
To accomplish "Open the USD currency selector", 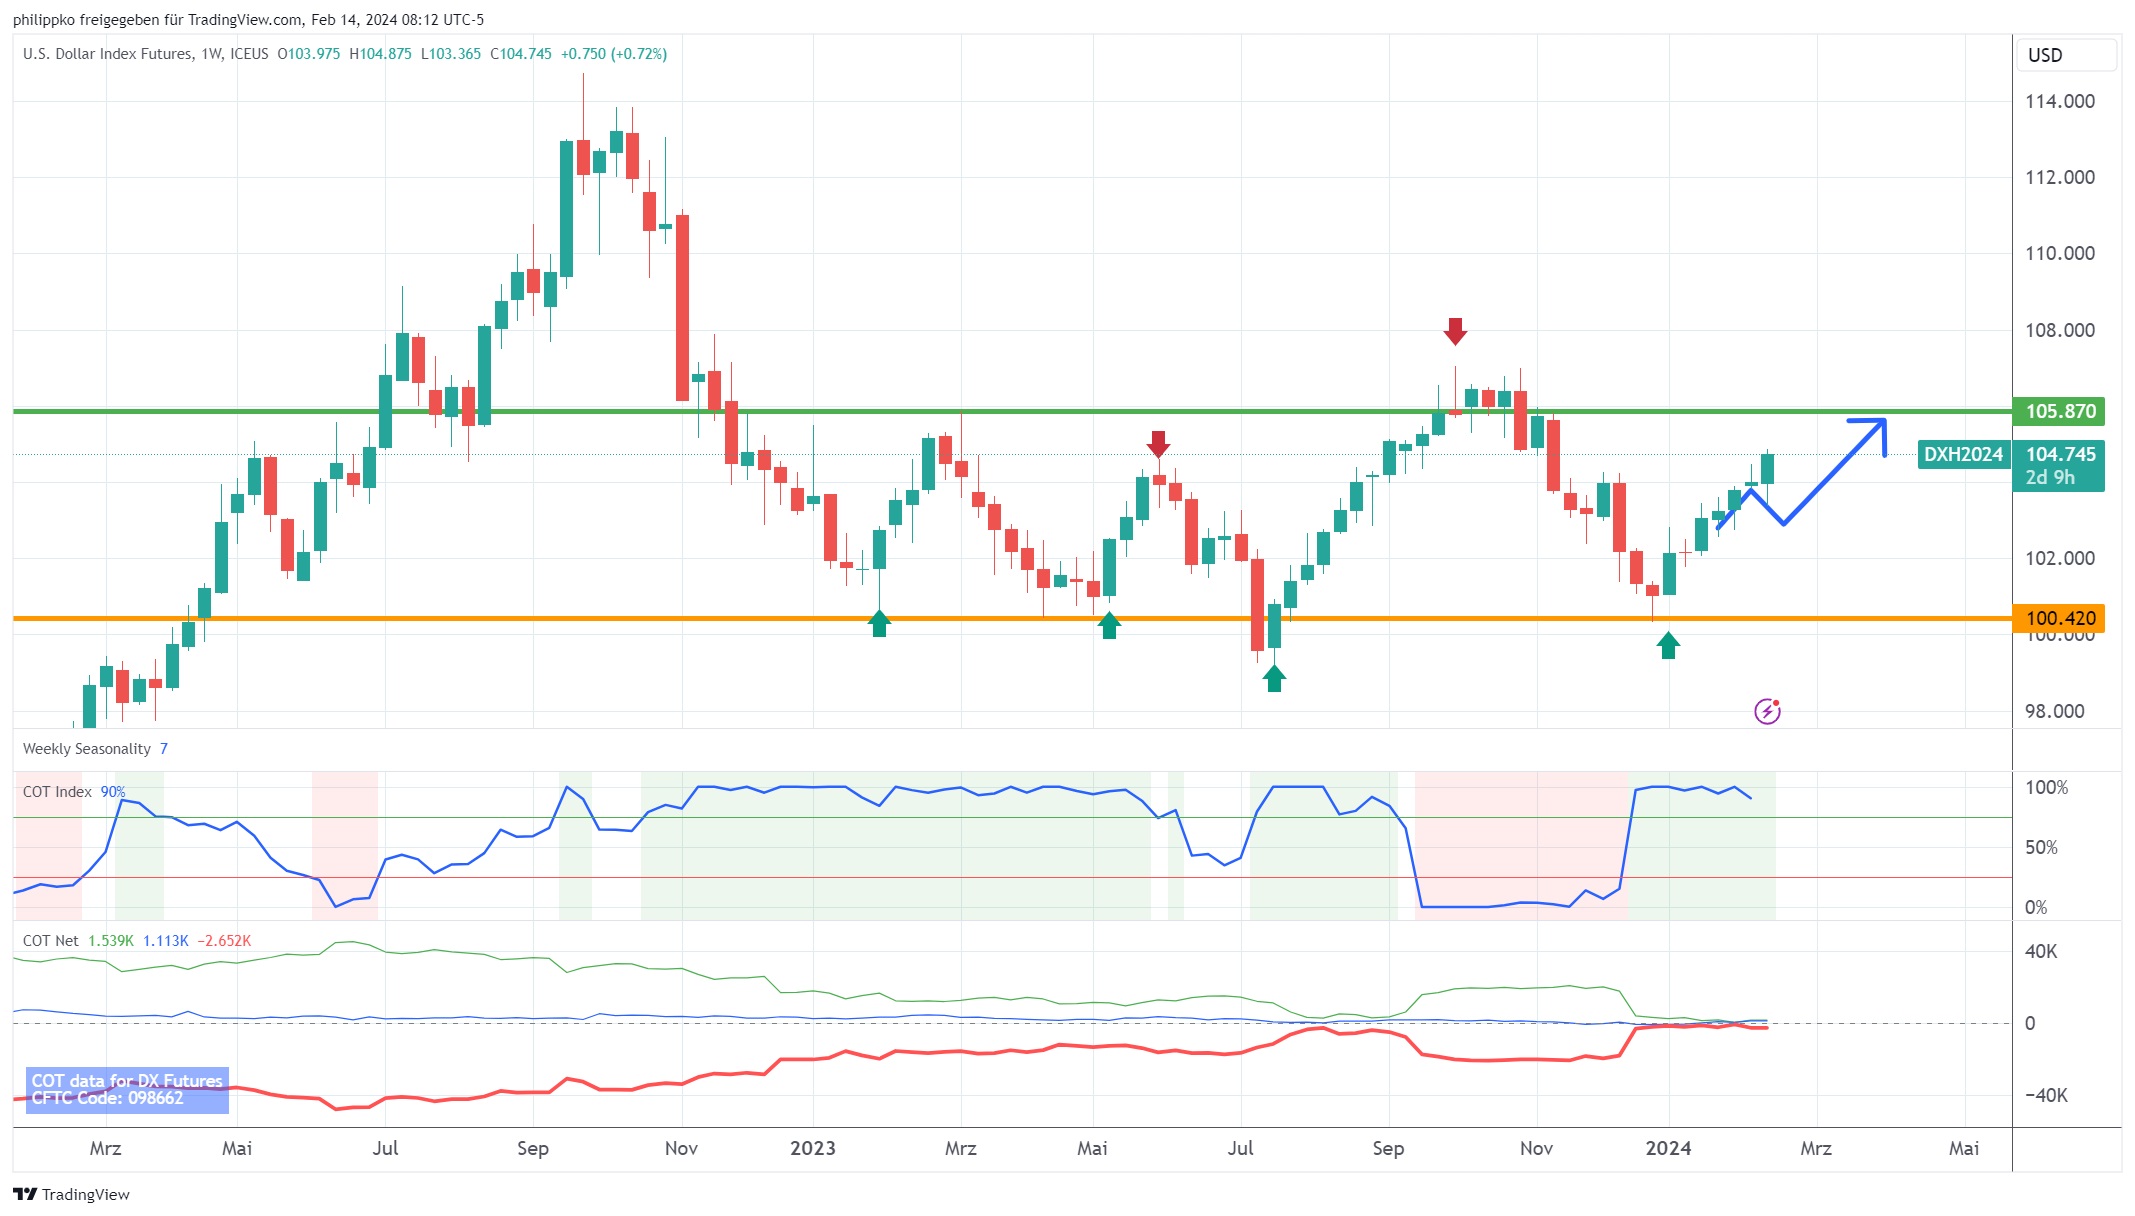I will (2065, 55).
